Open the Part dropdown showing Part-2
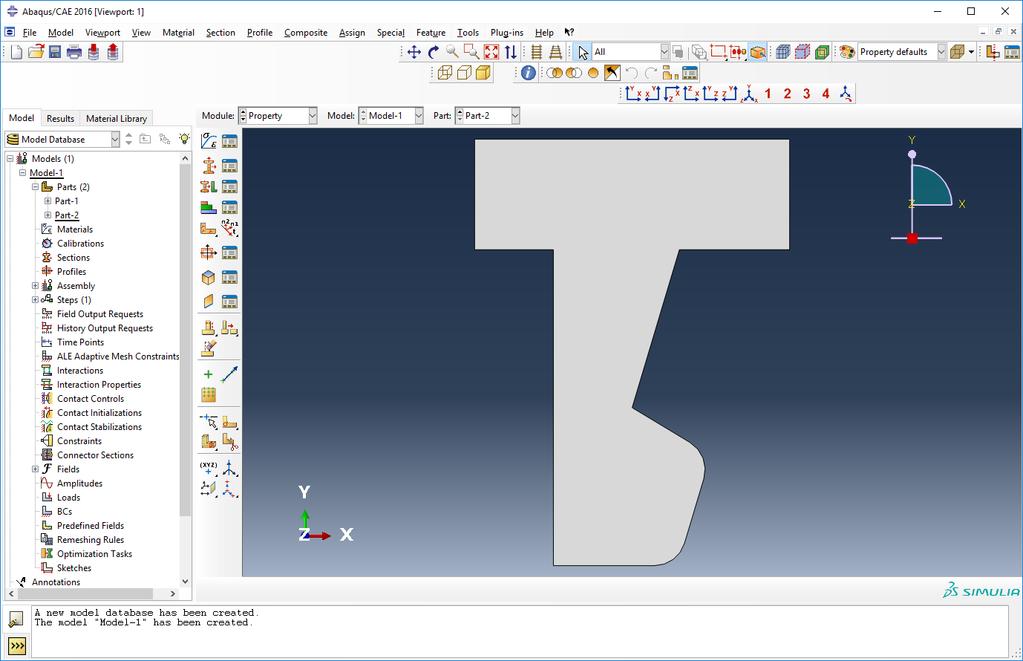The width and height of the screenshot is (1023, 661). 487,116
